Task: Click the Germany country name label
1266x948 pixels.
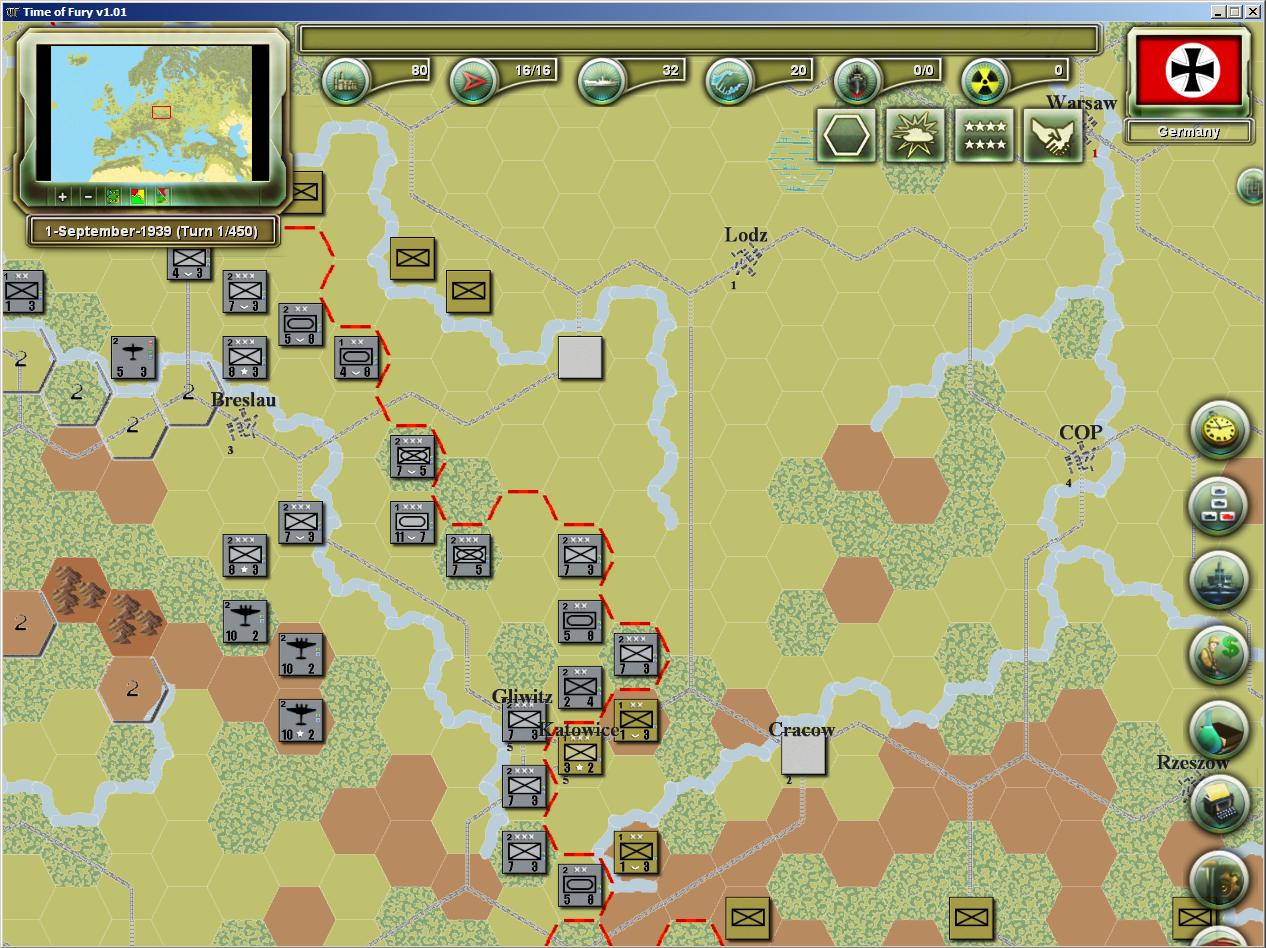Action: click(1189, 132)
